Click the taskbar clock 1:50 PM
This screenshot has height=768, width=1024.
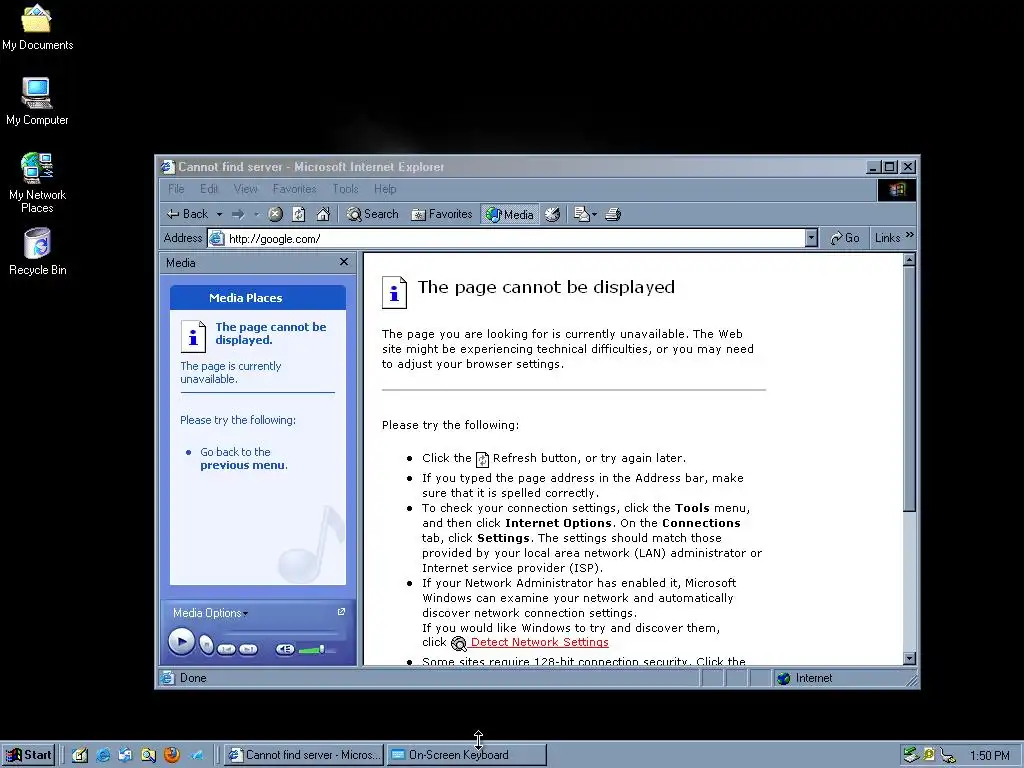pos(989,756)
